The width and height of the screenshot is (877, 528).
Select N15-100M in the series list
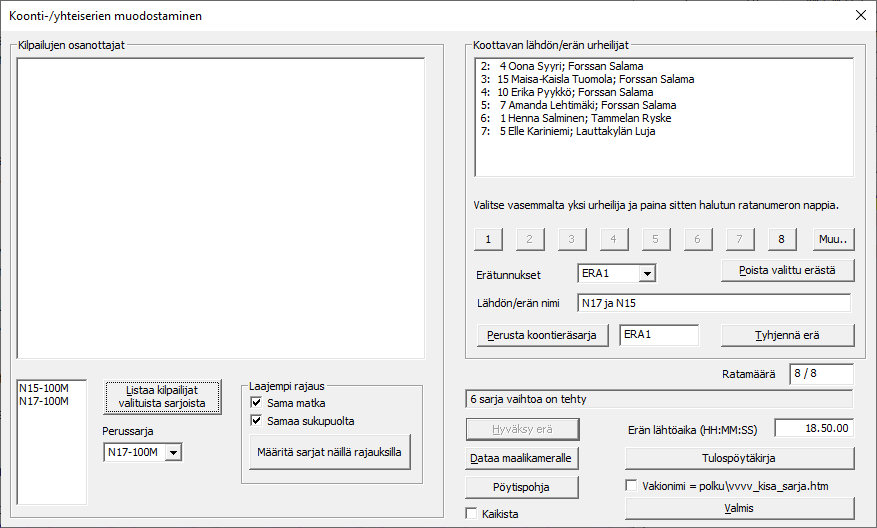click(43, 388)
